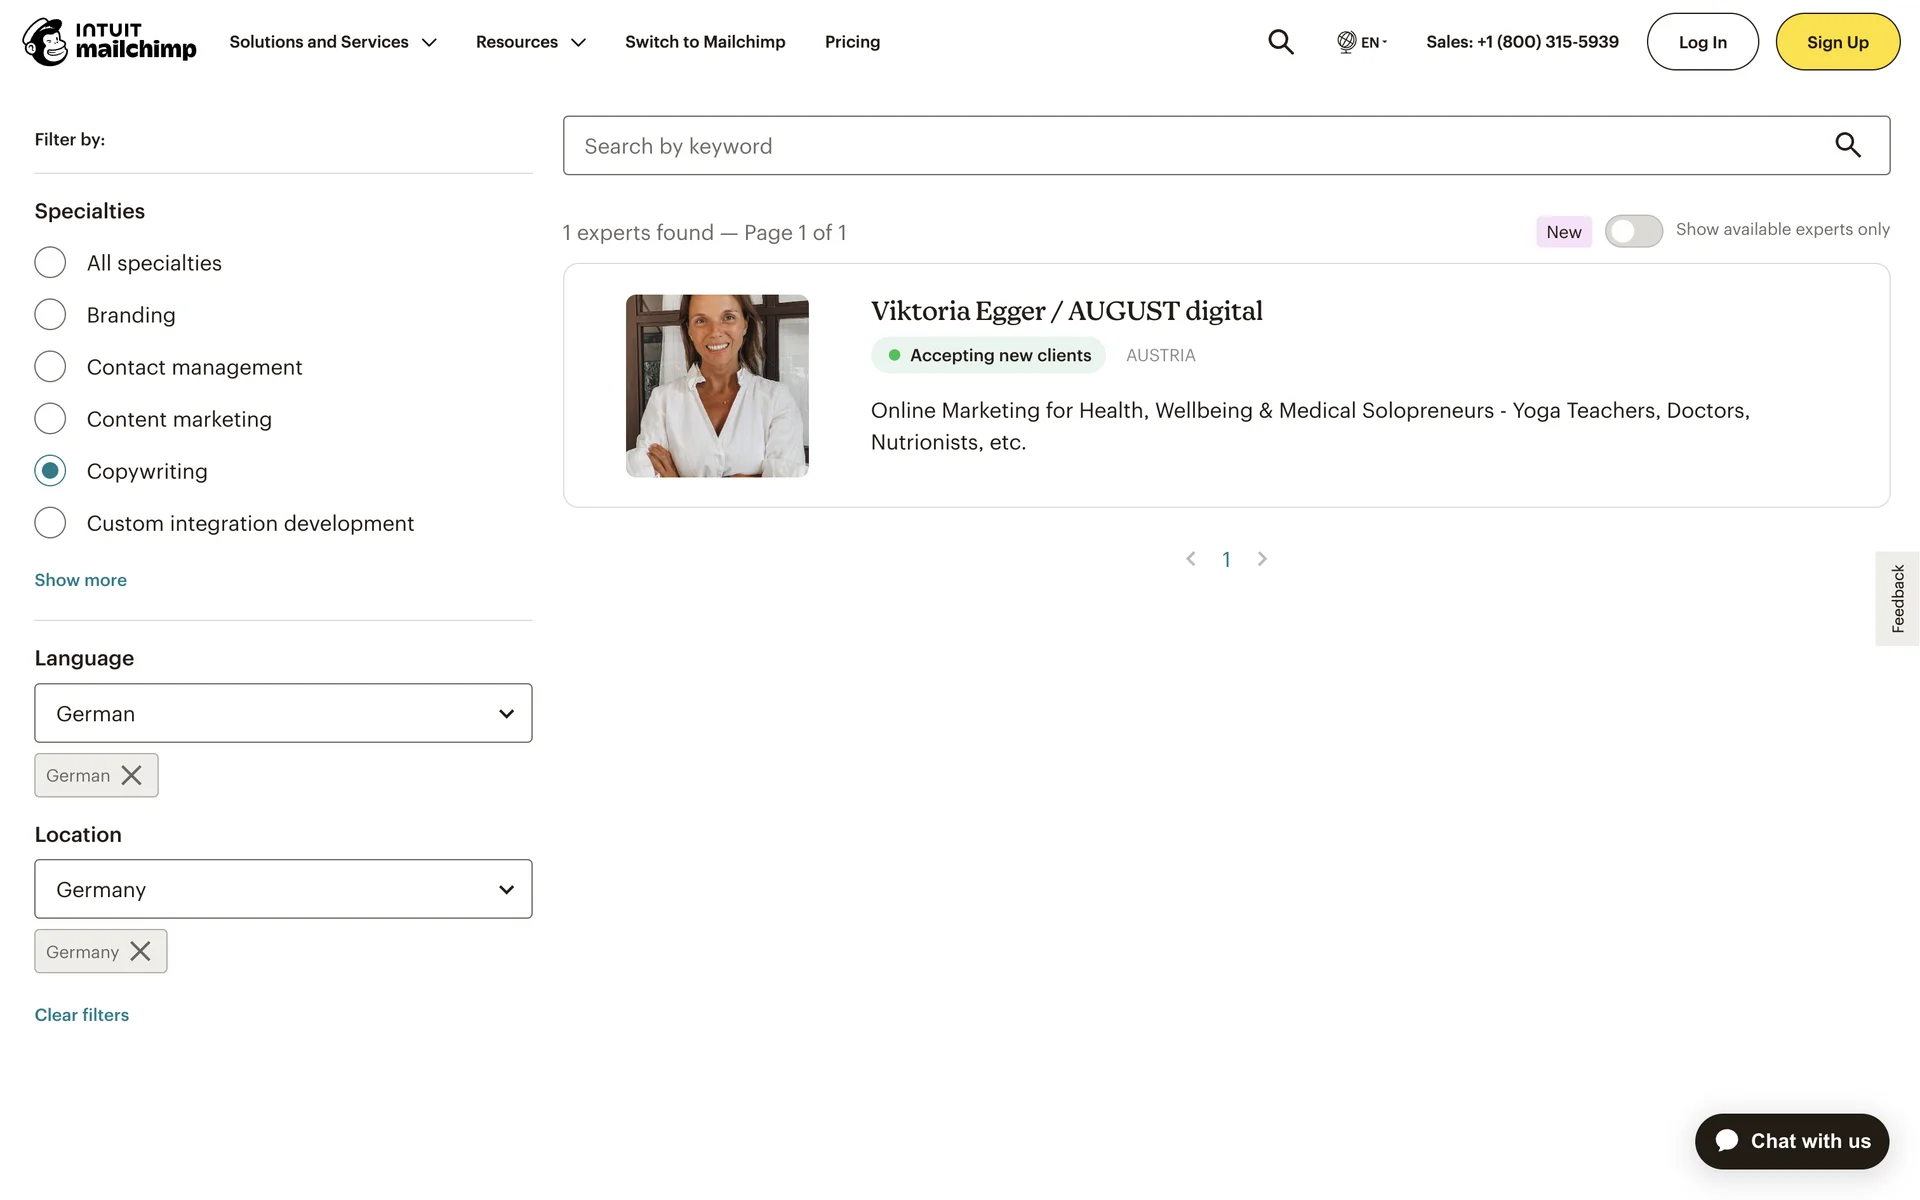Choose Content marketing specialty
1920x1200 pixels.
tap(50, 419)
